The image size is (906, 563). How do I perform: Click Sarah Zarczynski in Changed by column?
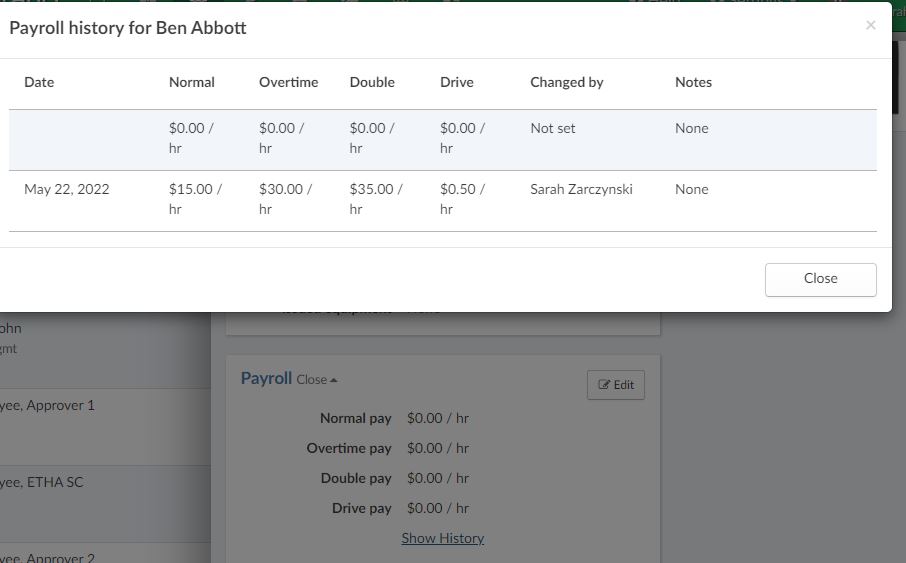tap(581, 189)
